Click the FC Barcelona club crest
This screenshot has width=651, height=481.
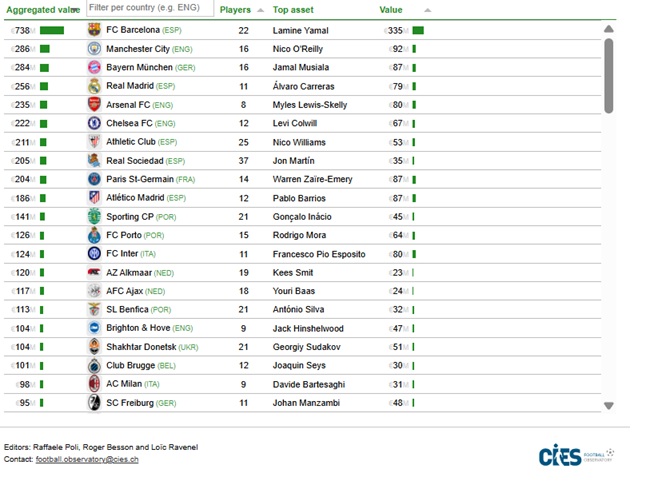coord(94,30)
